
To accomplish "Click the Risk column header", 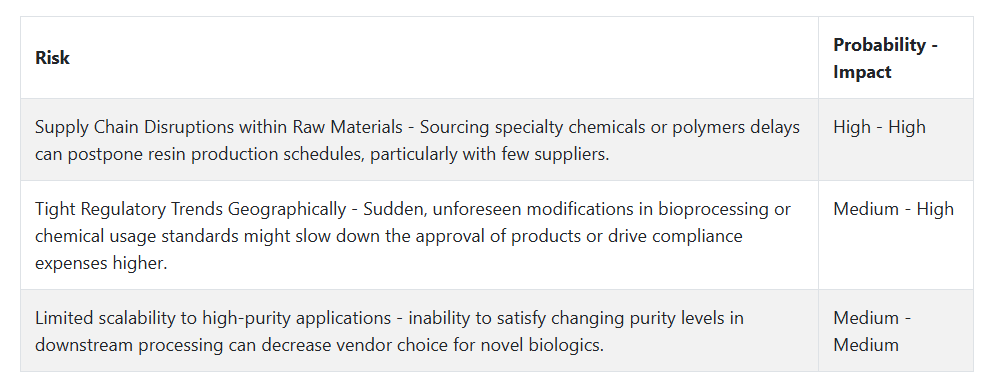I will 52,58.
